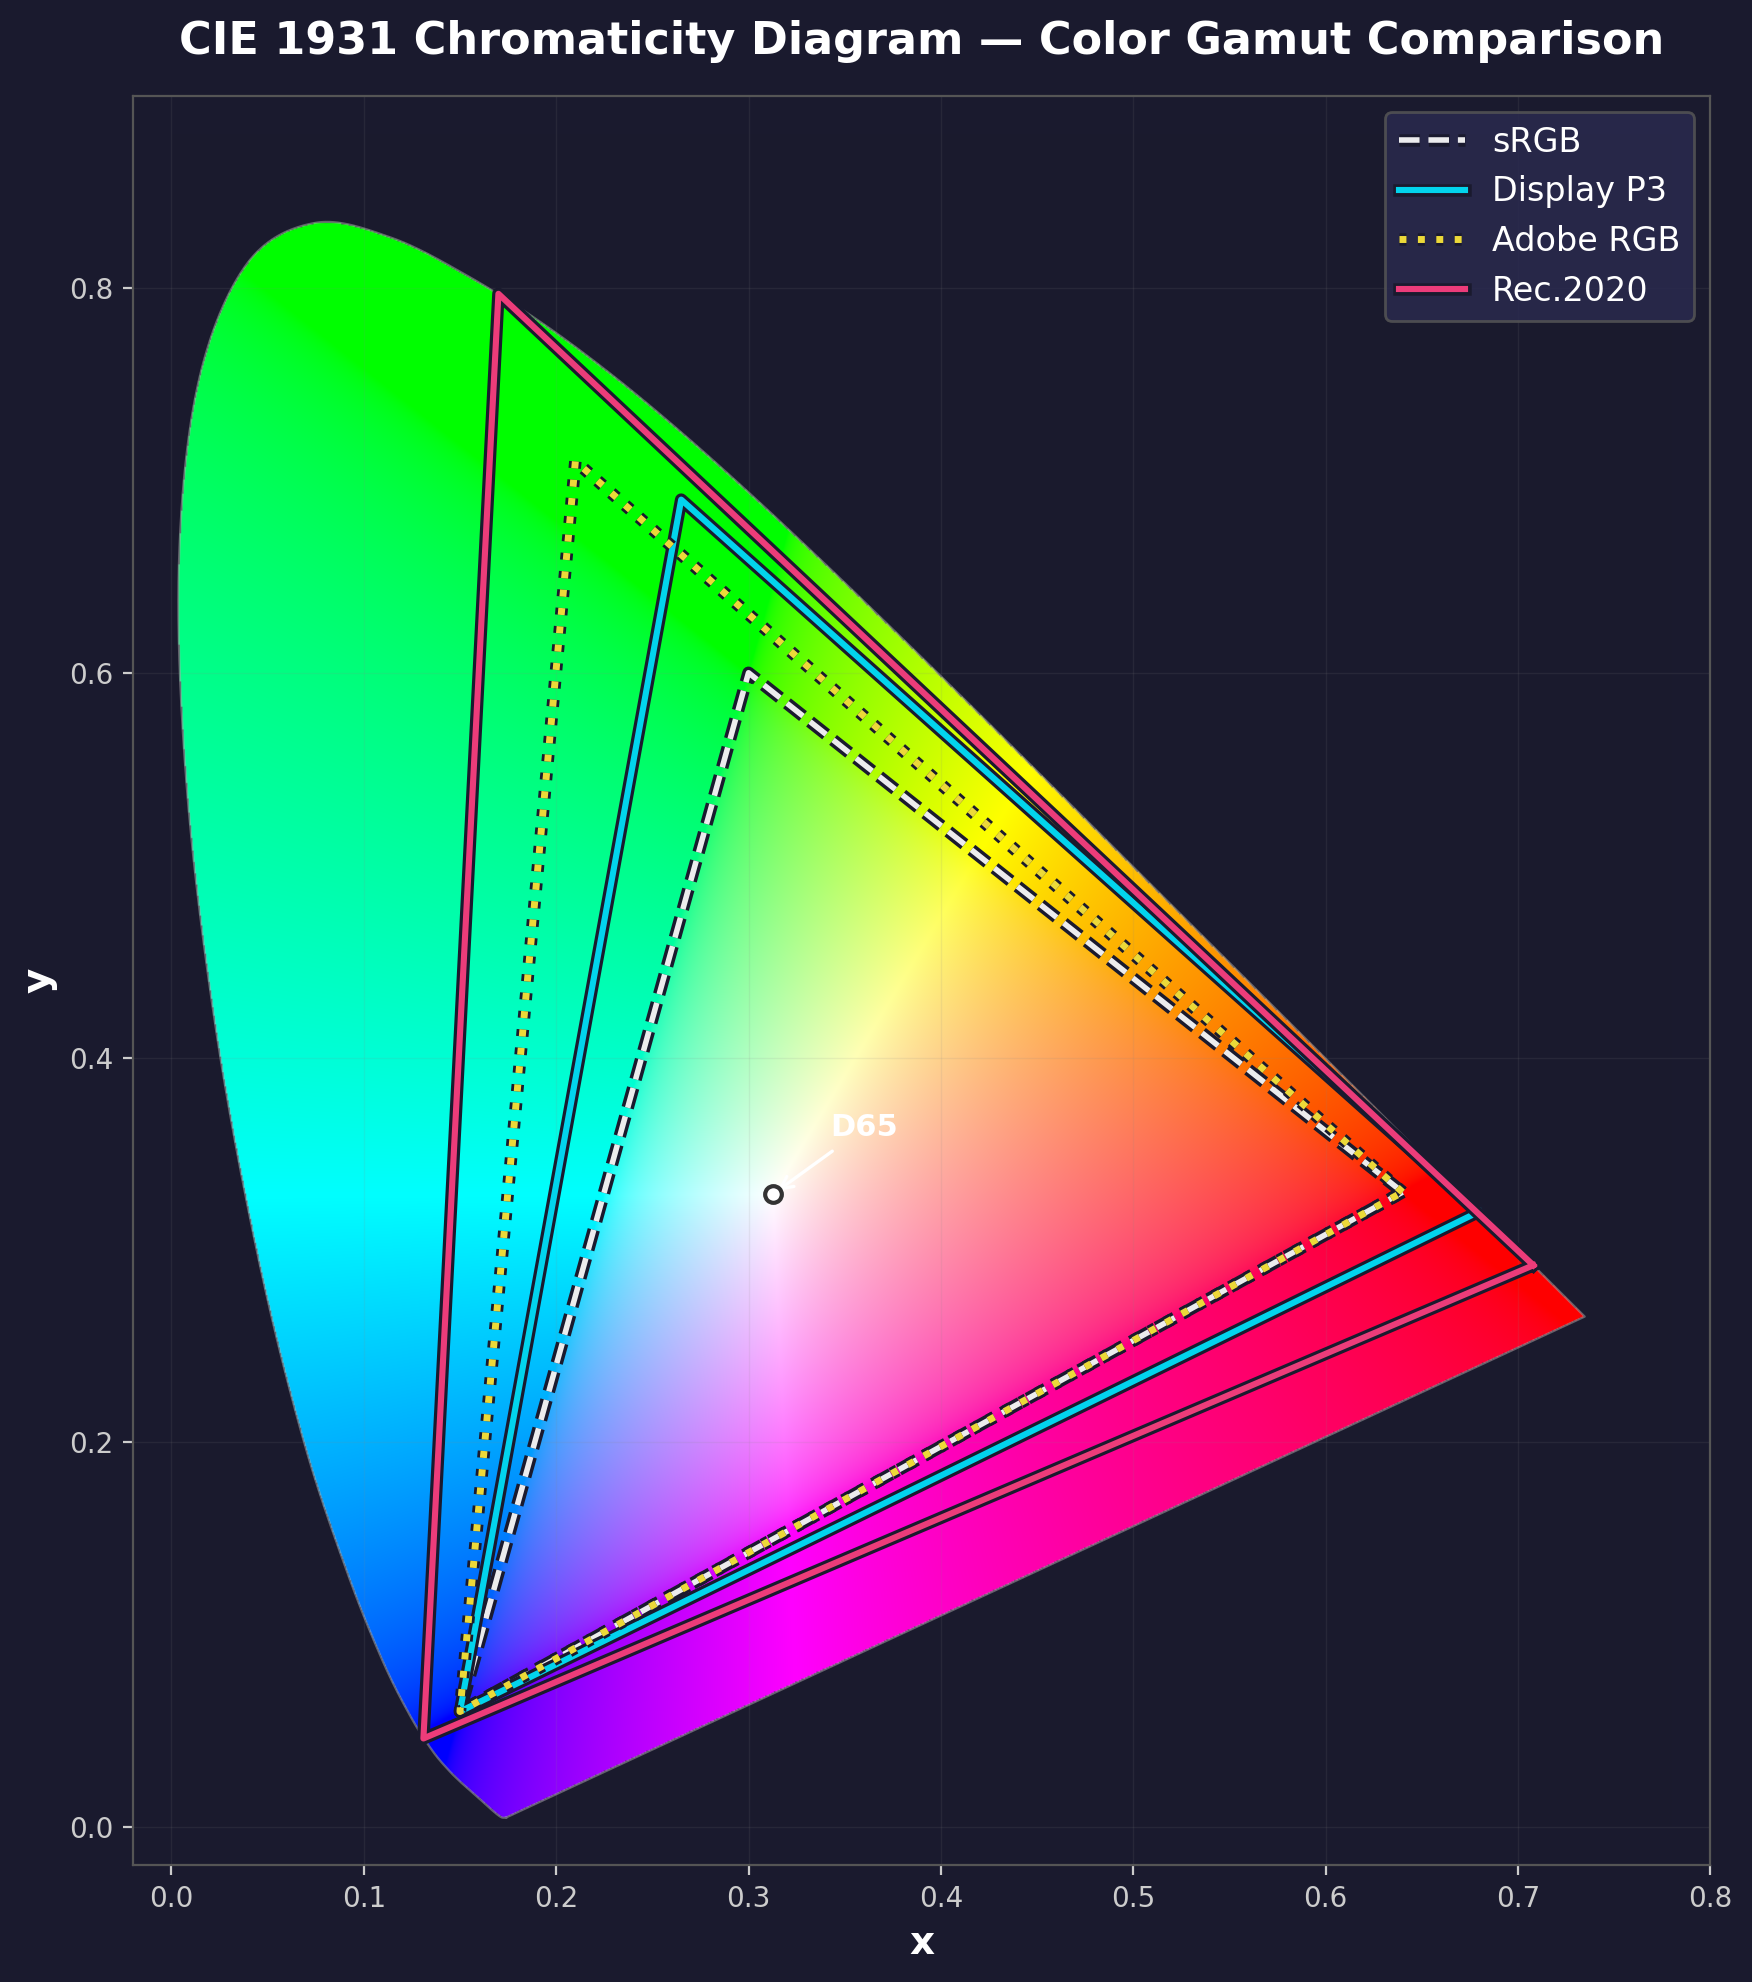Click the Rec.2020 triangle's green vertex
This screenshot has width=1752, height=1982.
(x=498, y=294)
